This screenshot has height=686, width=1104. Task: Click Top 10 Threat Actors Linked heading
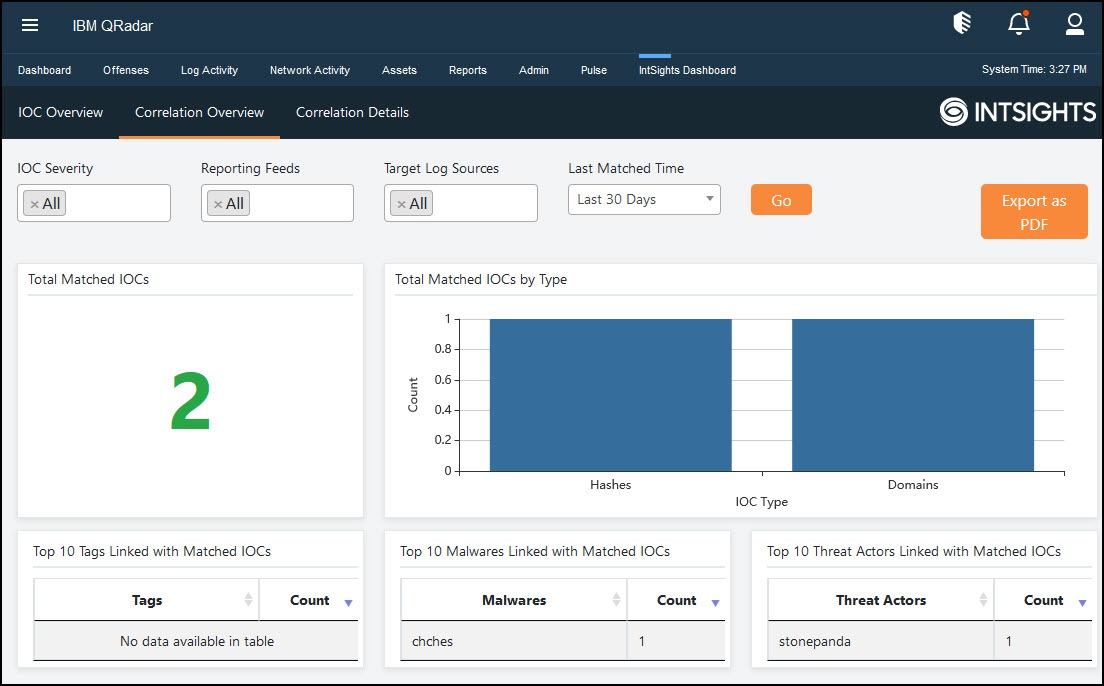click(x=914, y=551)
